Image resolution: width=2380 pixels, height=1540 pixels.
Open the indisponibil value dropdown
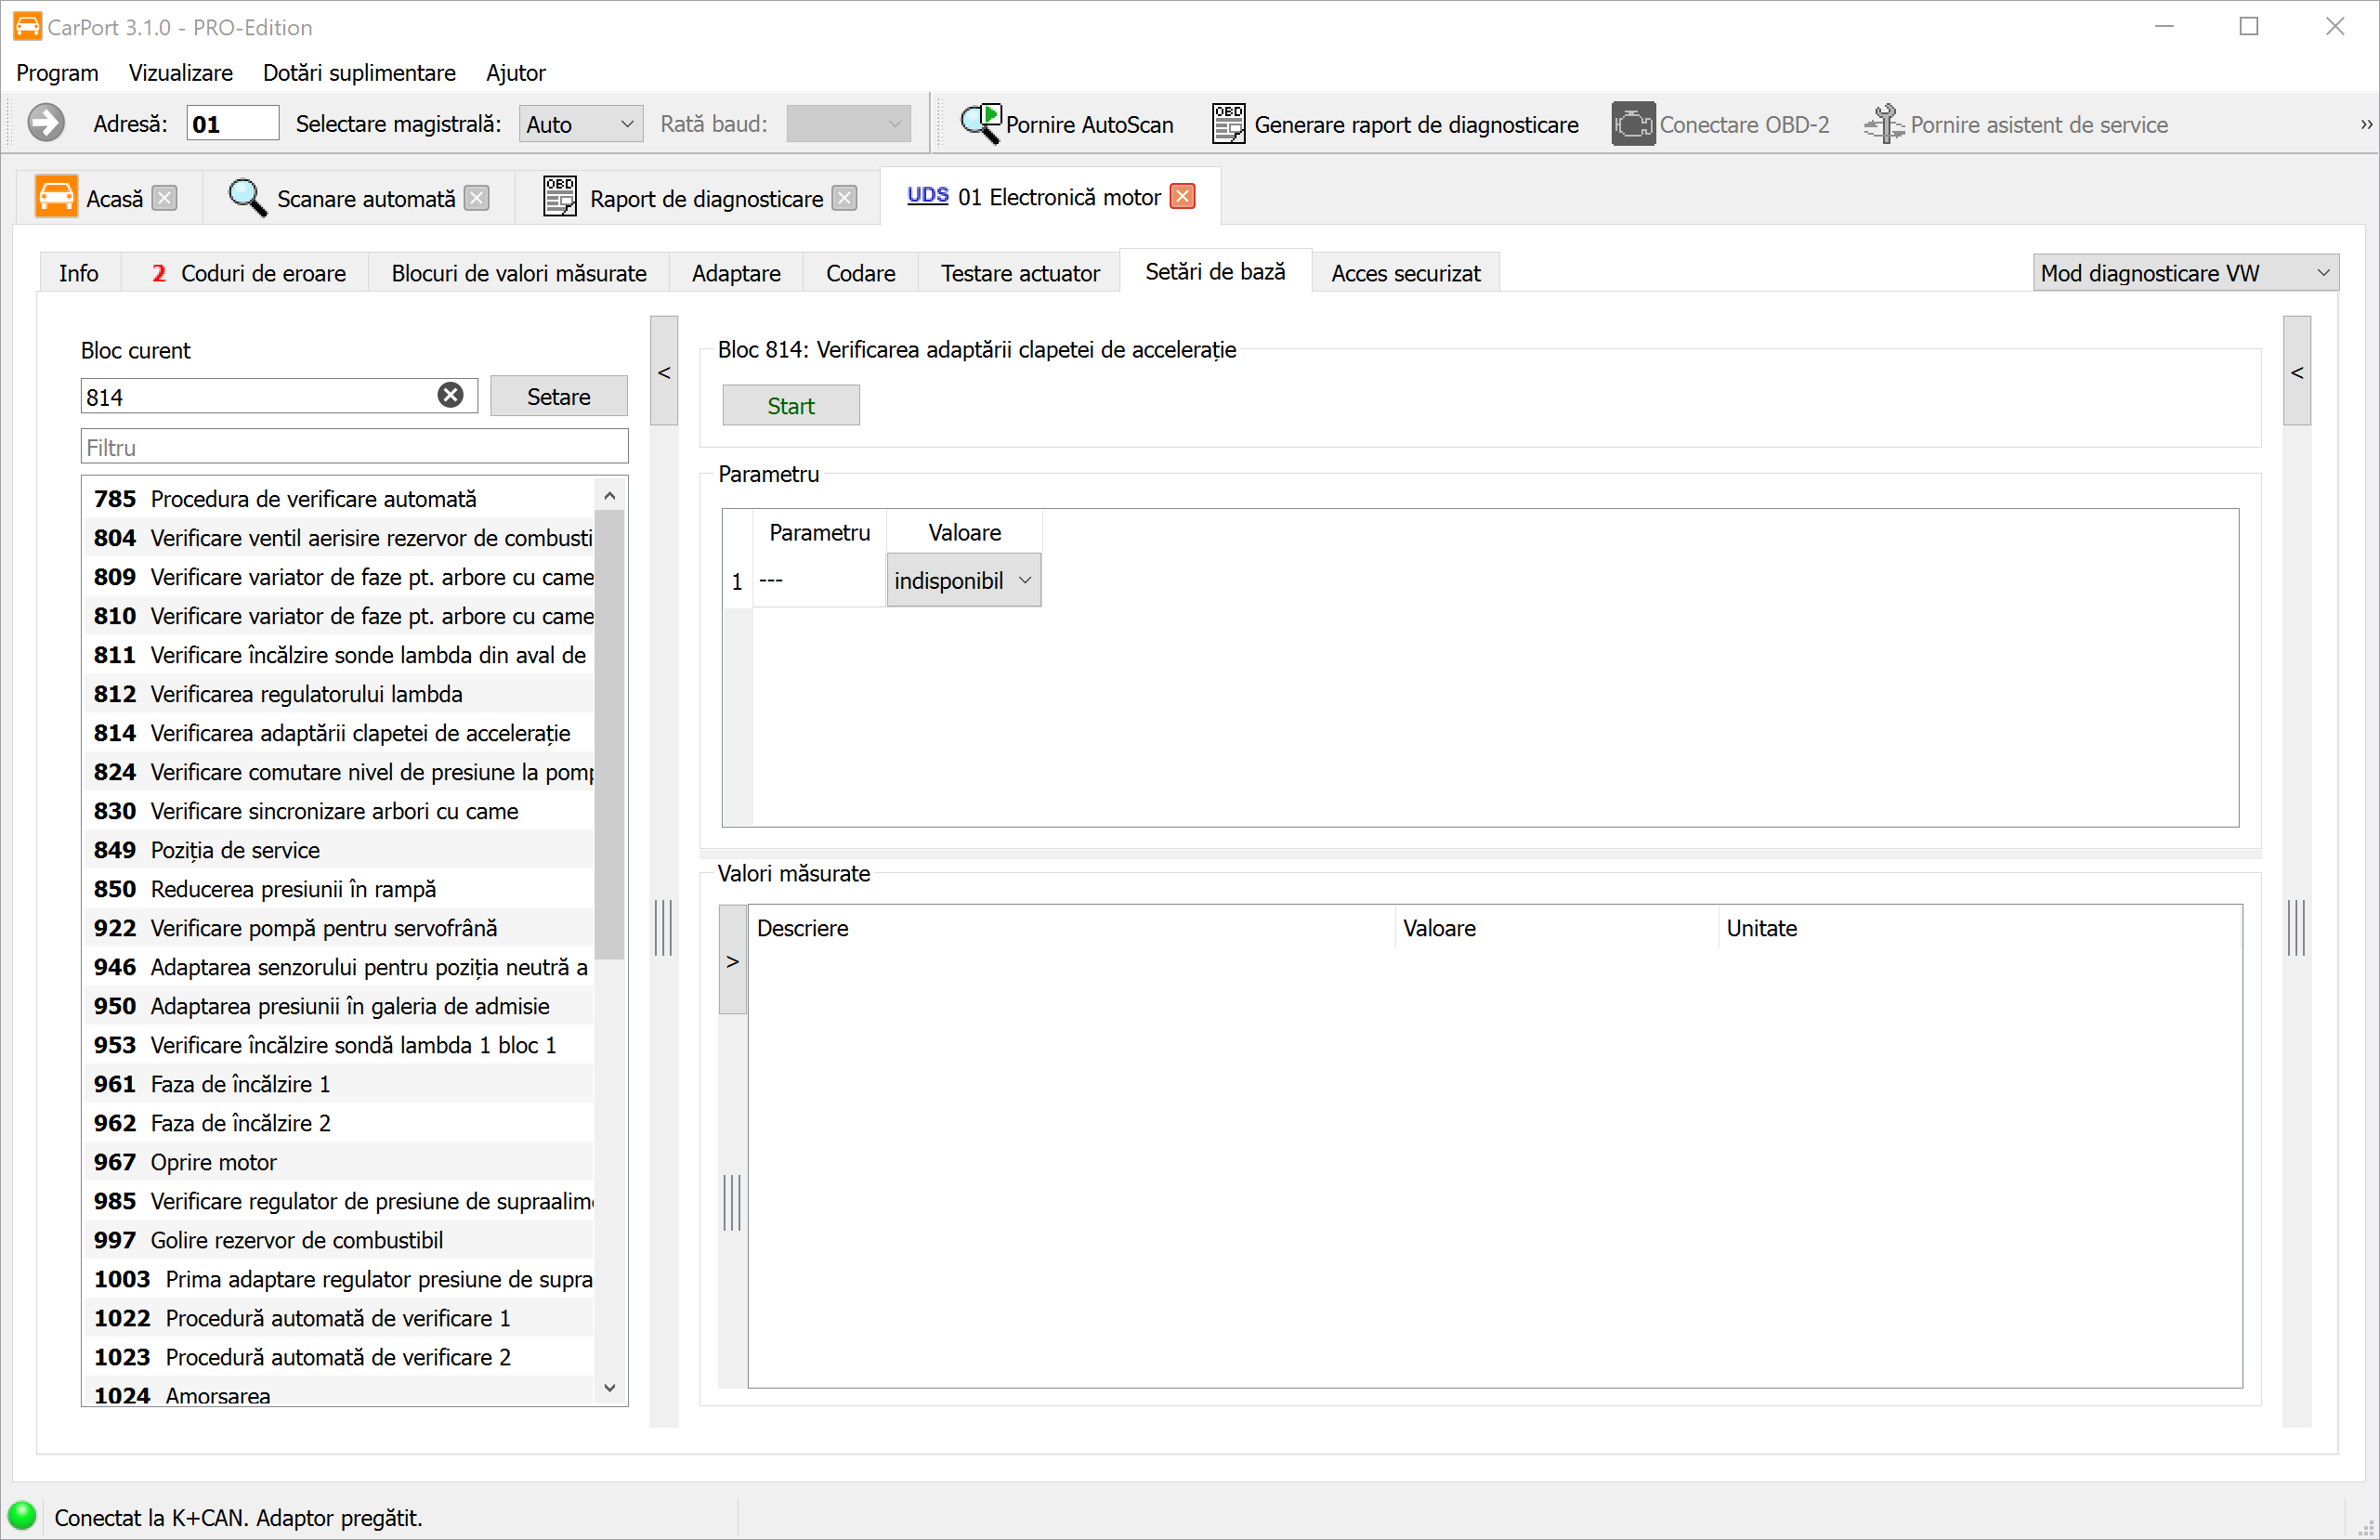point(963,581)
